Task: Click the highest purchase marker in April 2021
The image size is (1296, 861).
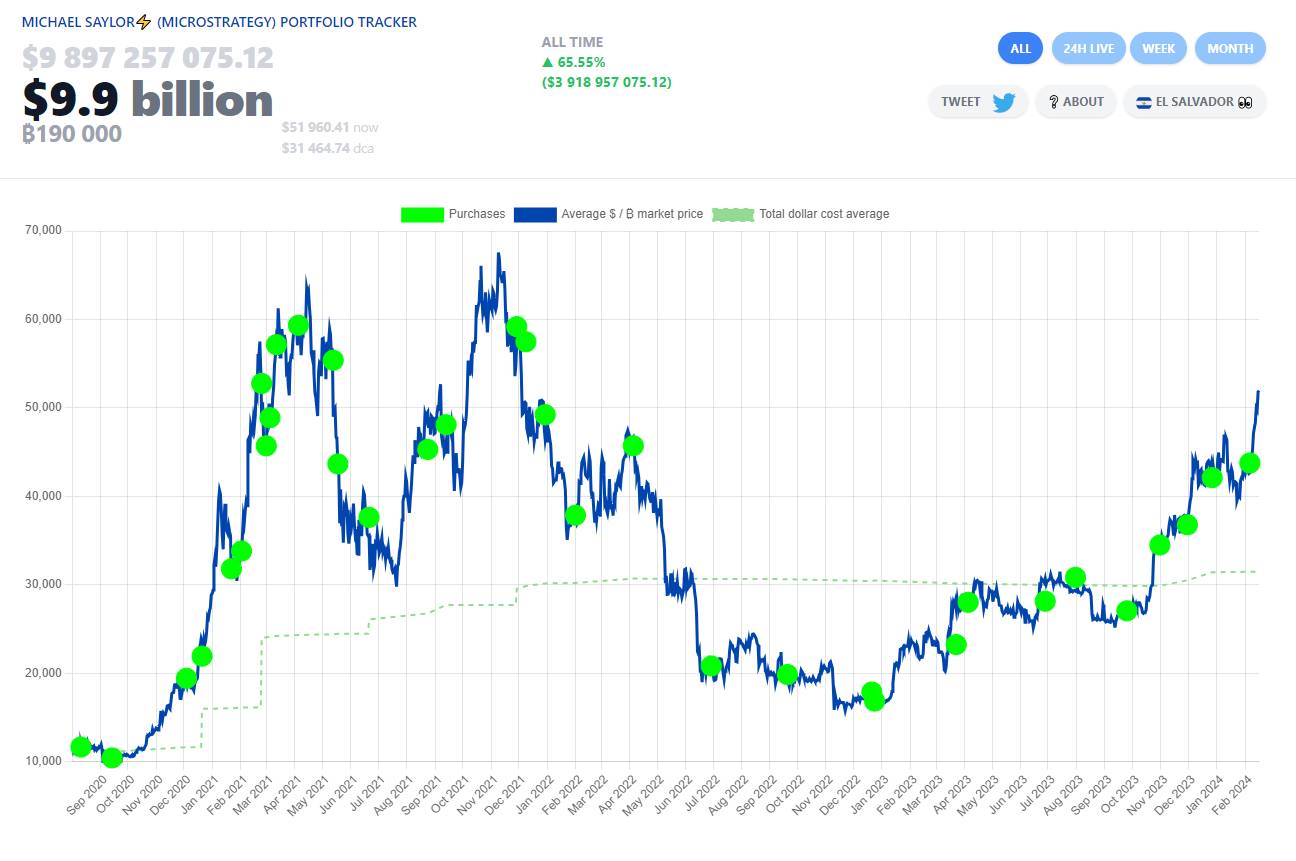Action: pyautogui.click(x=298, y=325)
